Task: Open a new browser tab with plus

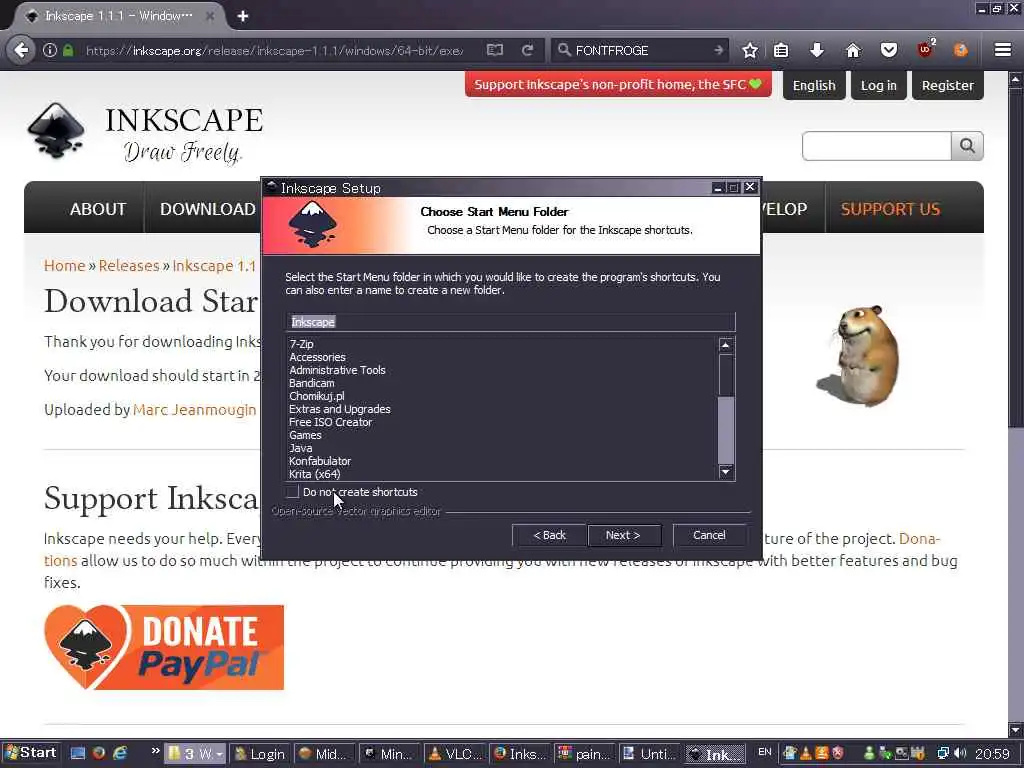Action: 243,16
